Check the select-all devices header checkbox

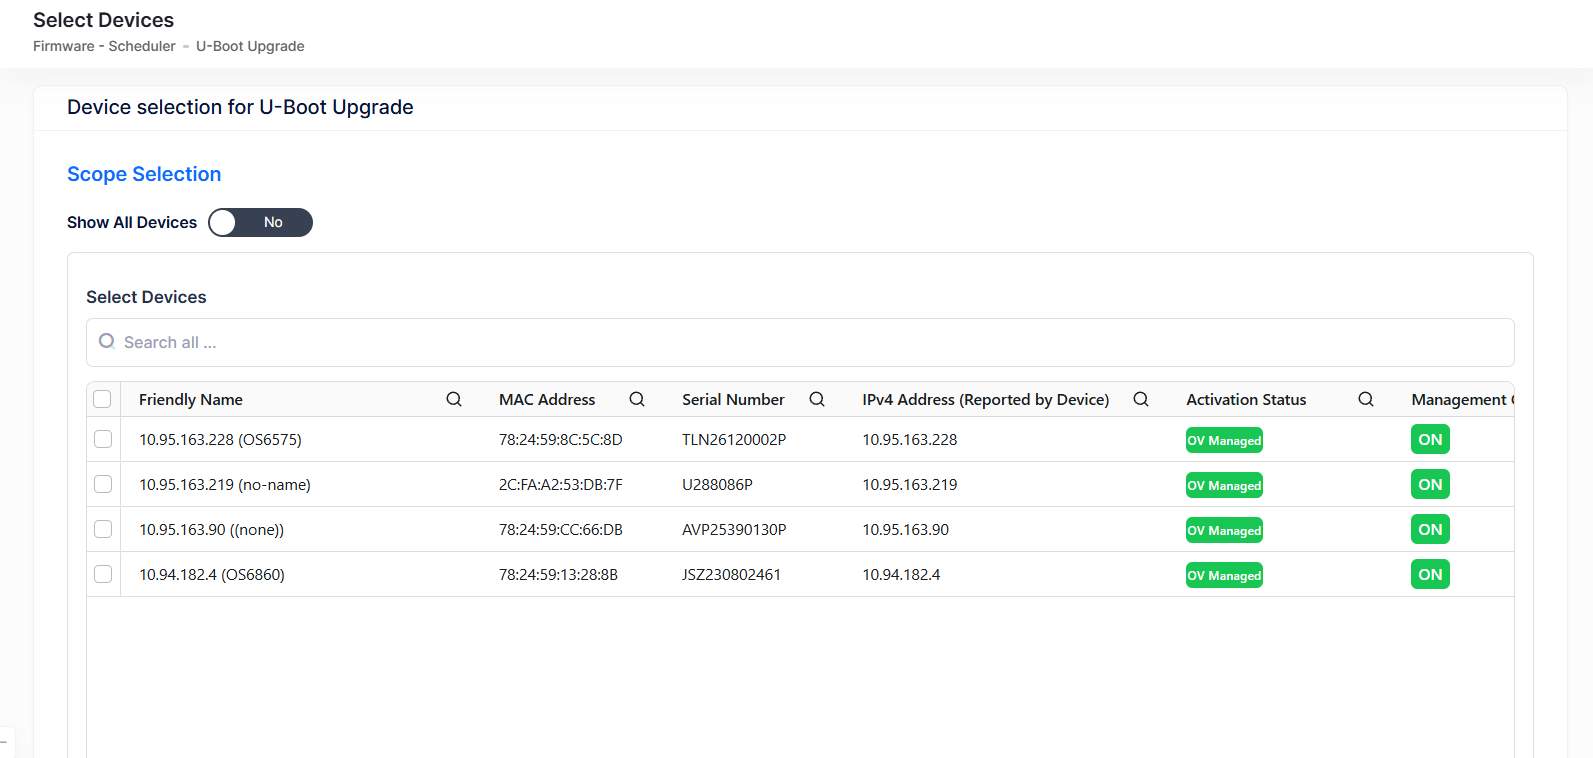pos(102,399)
